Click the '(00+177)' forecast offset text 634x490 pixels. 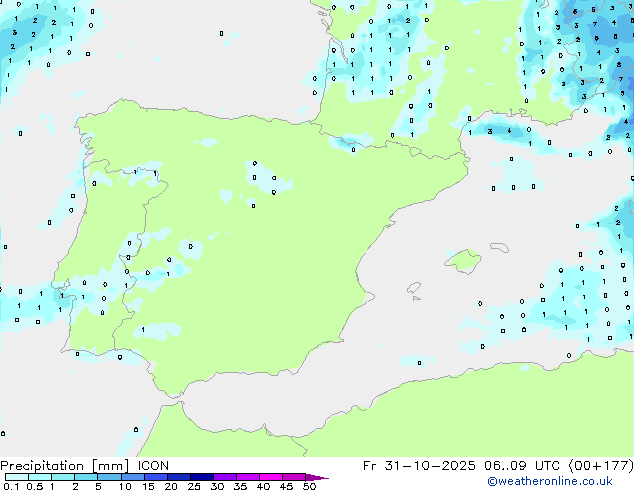coord(601,466)
